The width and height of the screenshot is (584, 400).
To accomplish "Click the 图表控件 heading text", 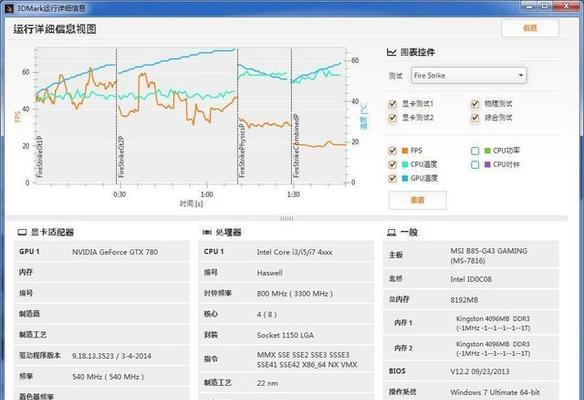I will (x=417, y=52).
